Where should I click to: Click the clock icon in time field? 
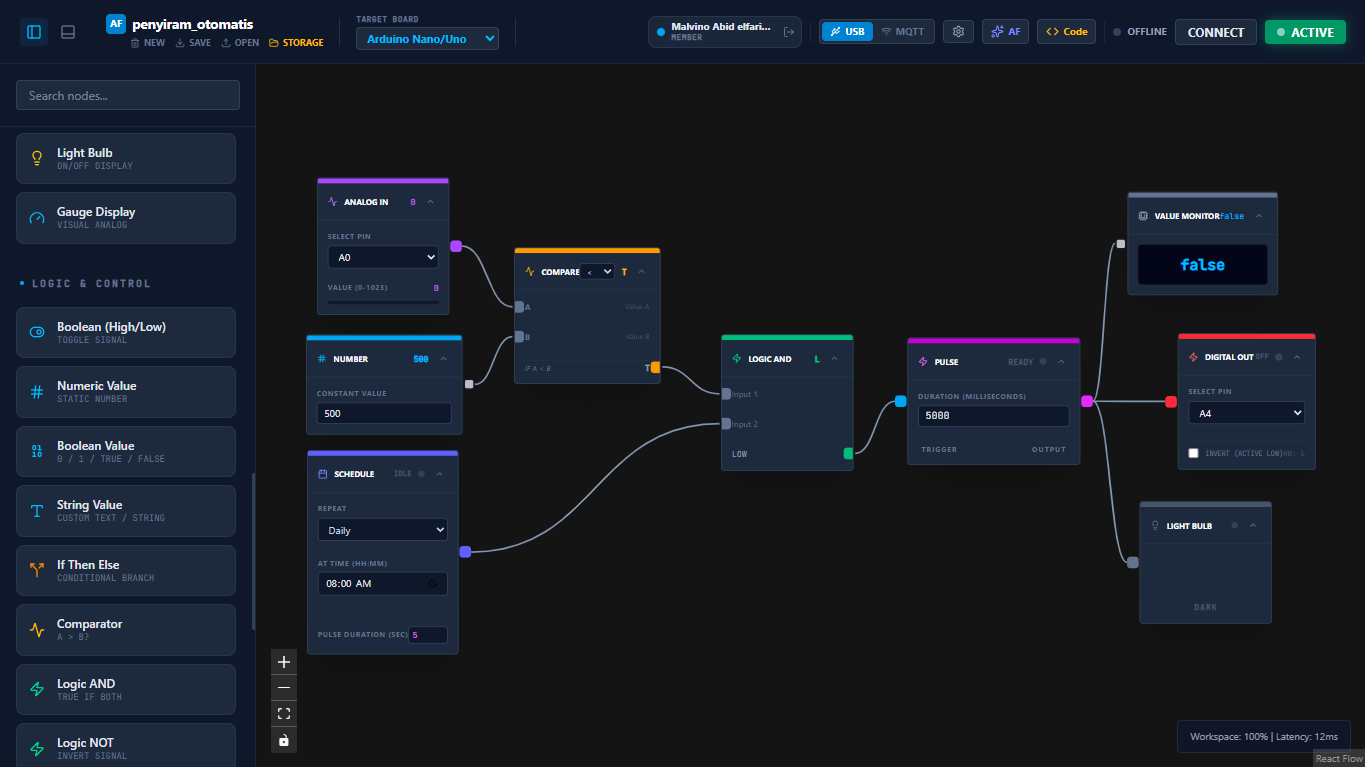(x=433, y=583)
